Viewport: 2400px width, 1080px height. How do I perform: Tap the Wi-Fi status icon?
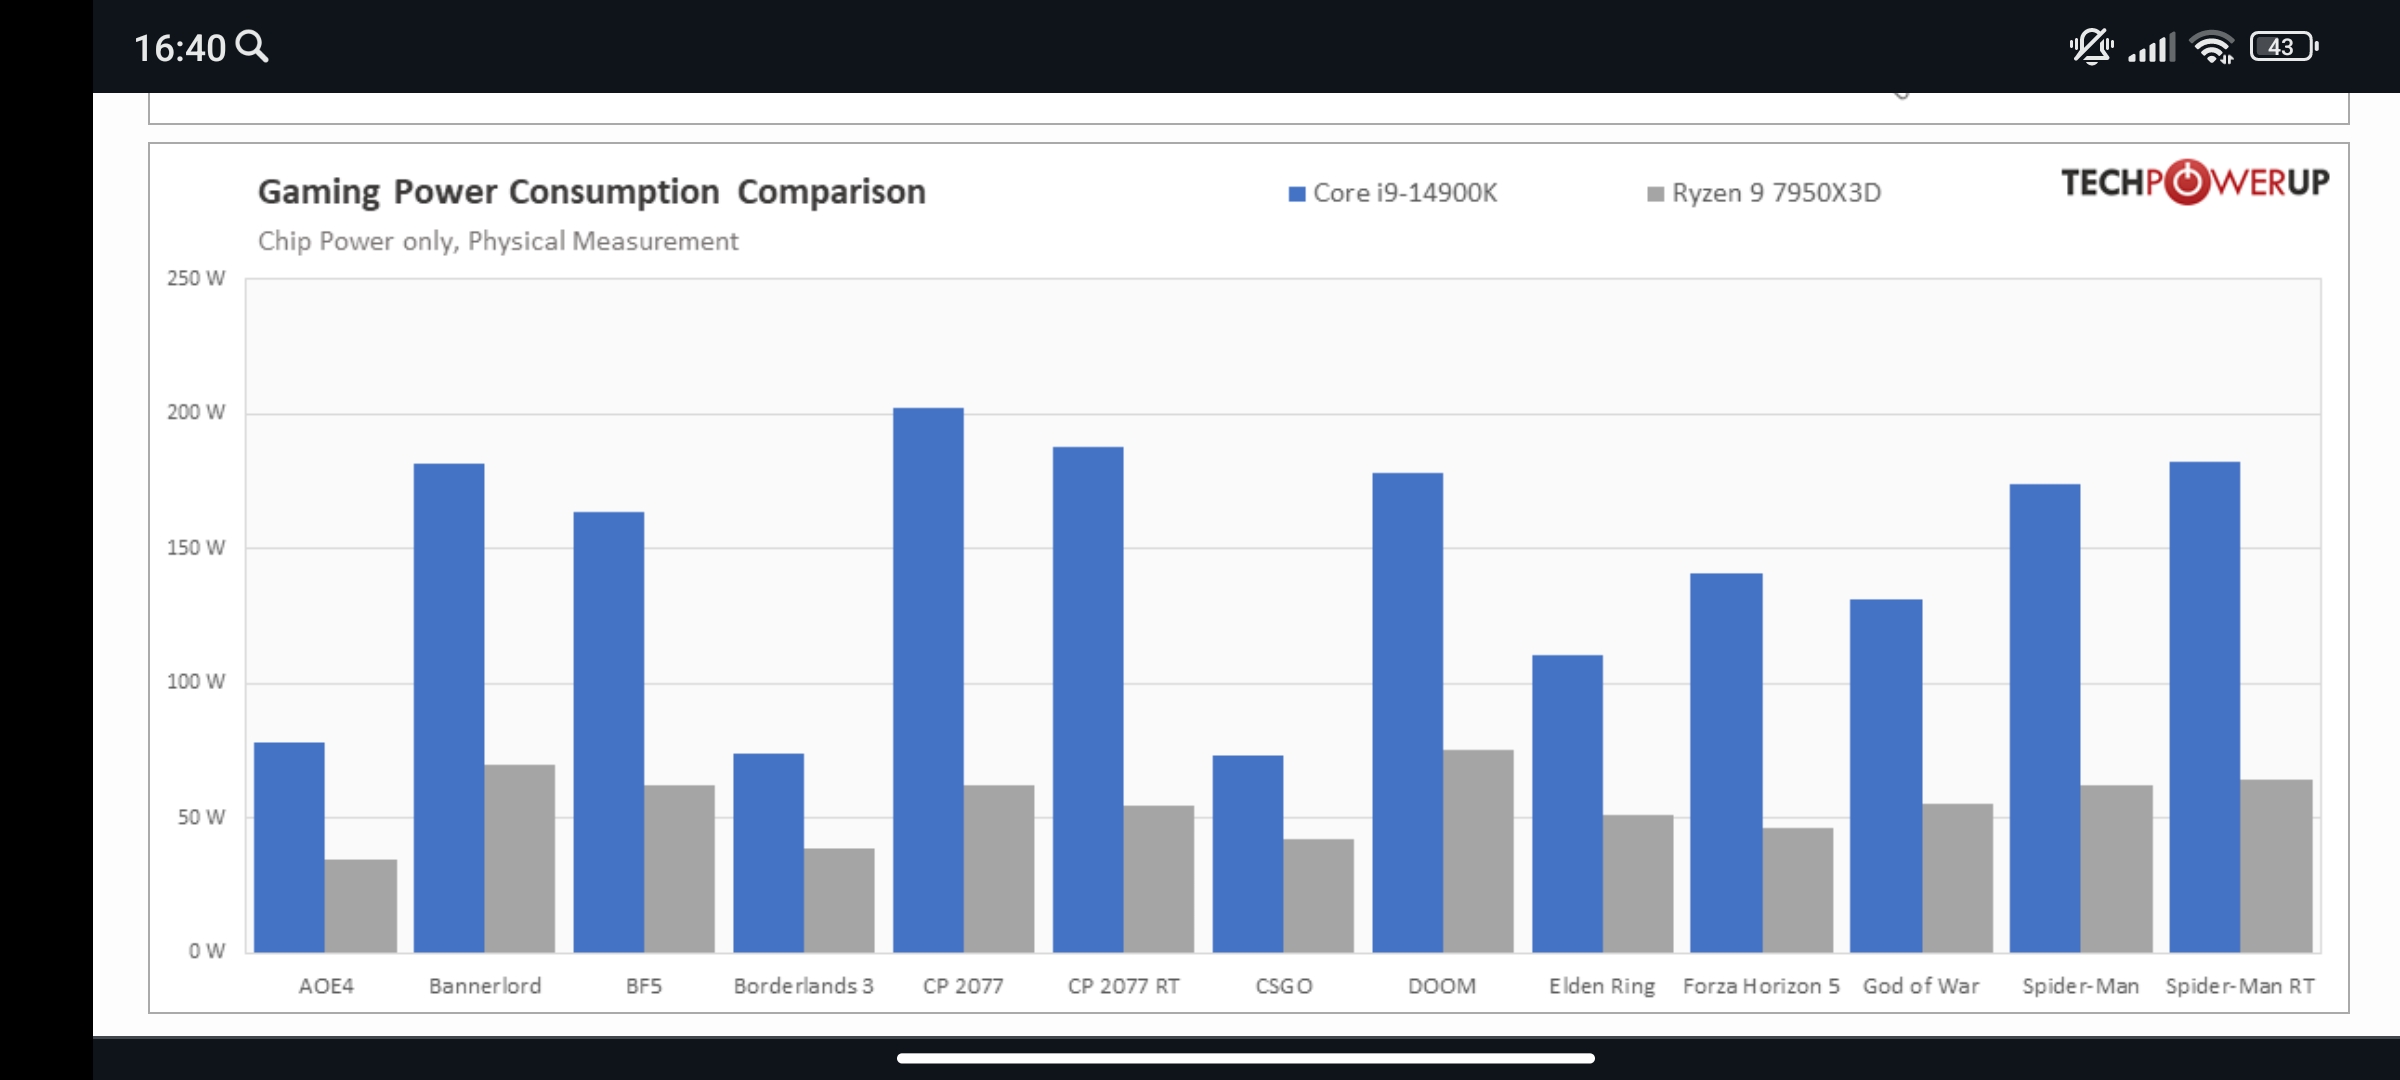(2211, 47)
